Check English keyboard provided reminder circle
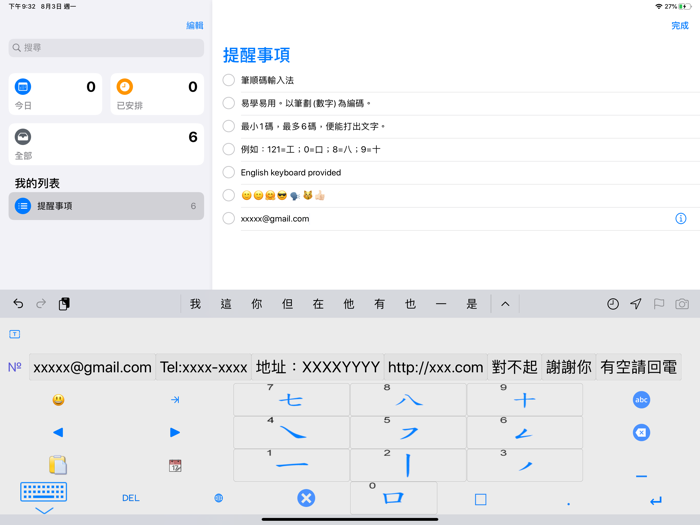Image resolution: width=700 pixels, height=525 pixels. point(229,172)
